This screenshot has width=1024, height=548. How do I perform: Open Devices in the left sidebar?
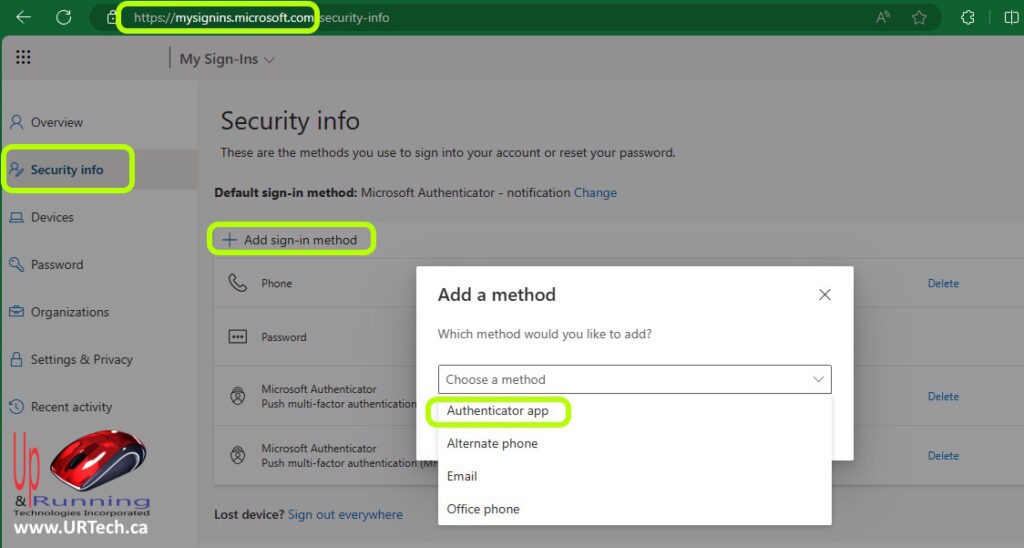click(x=52, y=217)
